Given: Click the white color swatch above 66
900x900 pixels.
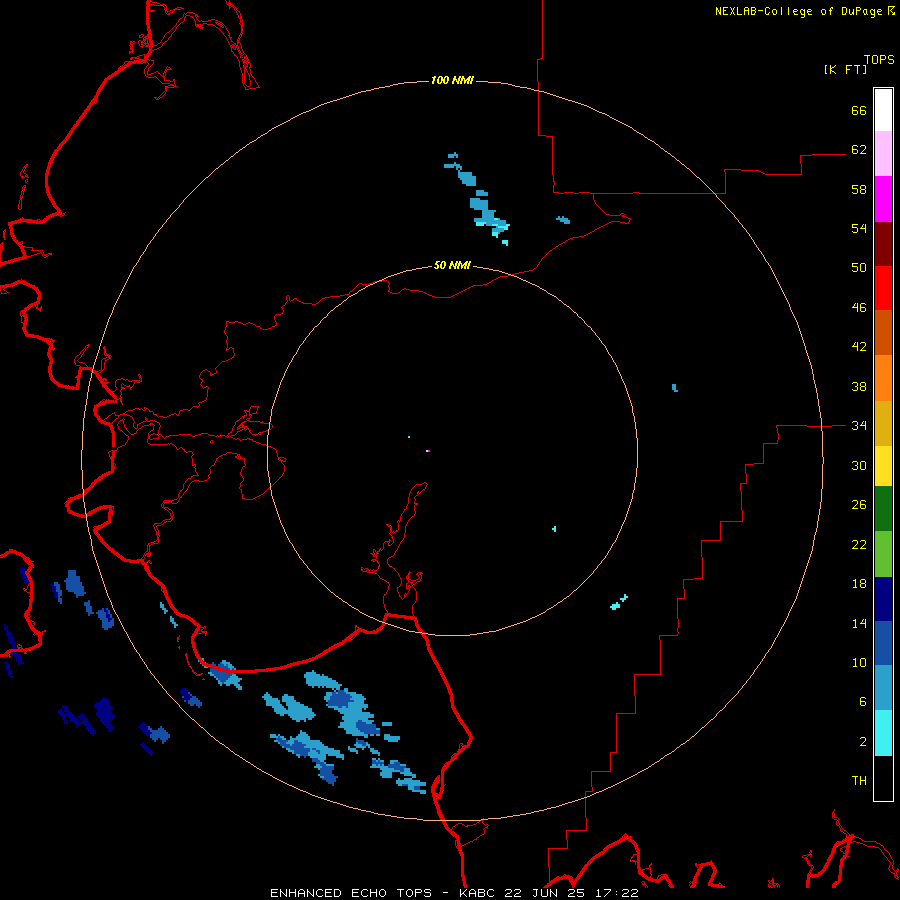Looking at the screenshot, I should click(x=883, y=110).
